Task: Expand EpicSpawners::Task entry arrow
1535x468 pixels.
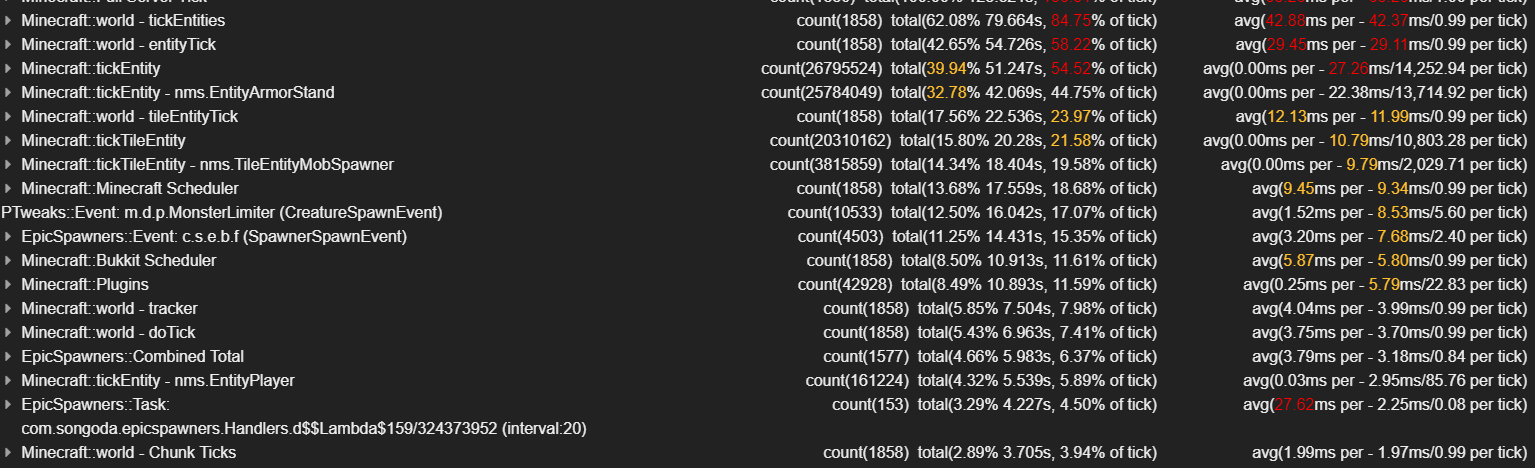Action: (8, 404)
